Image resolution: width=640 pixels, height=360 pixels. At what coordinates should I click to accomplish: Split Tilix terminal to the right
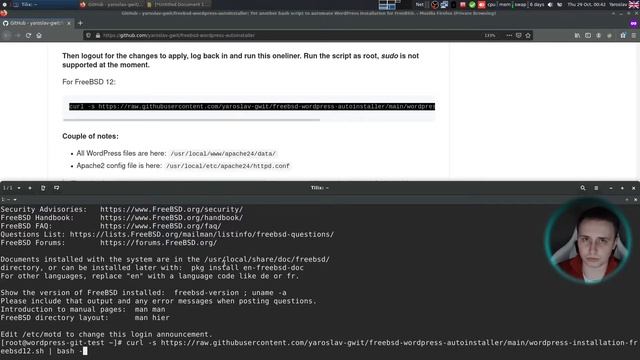point(43,188)
